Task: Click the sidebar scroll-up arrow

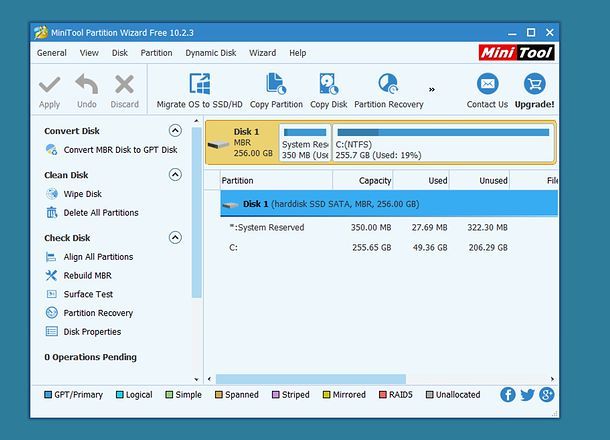Action: click(196, 121)
